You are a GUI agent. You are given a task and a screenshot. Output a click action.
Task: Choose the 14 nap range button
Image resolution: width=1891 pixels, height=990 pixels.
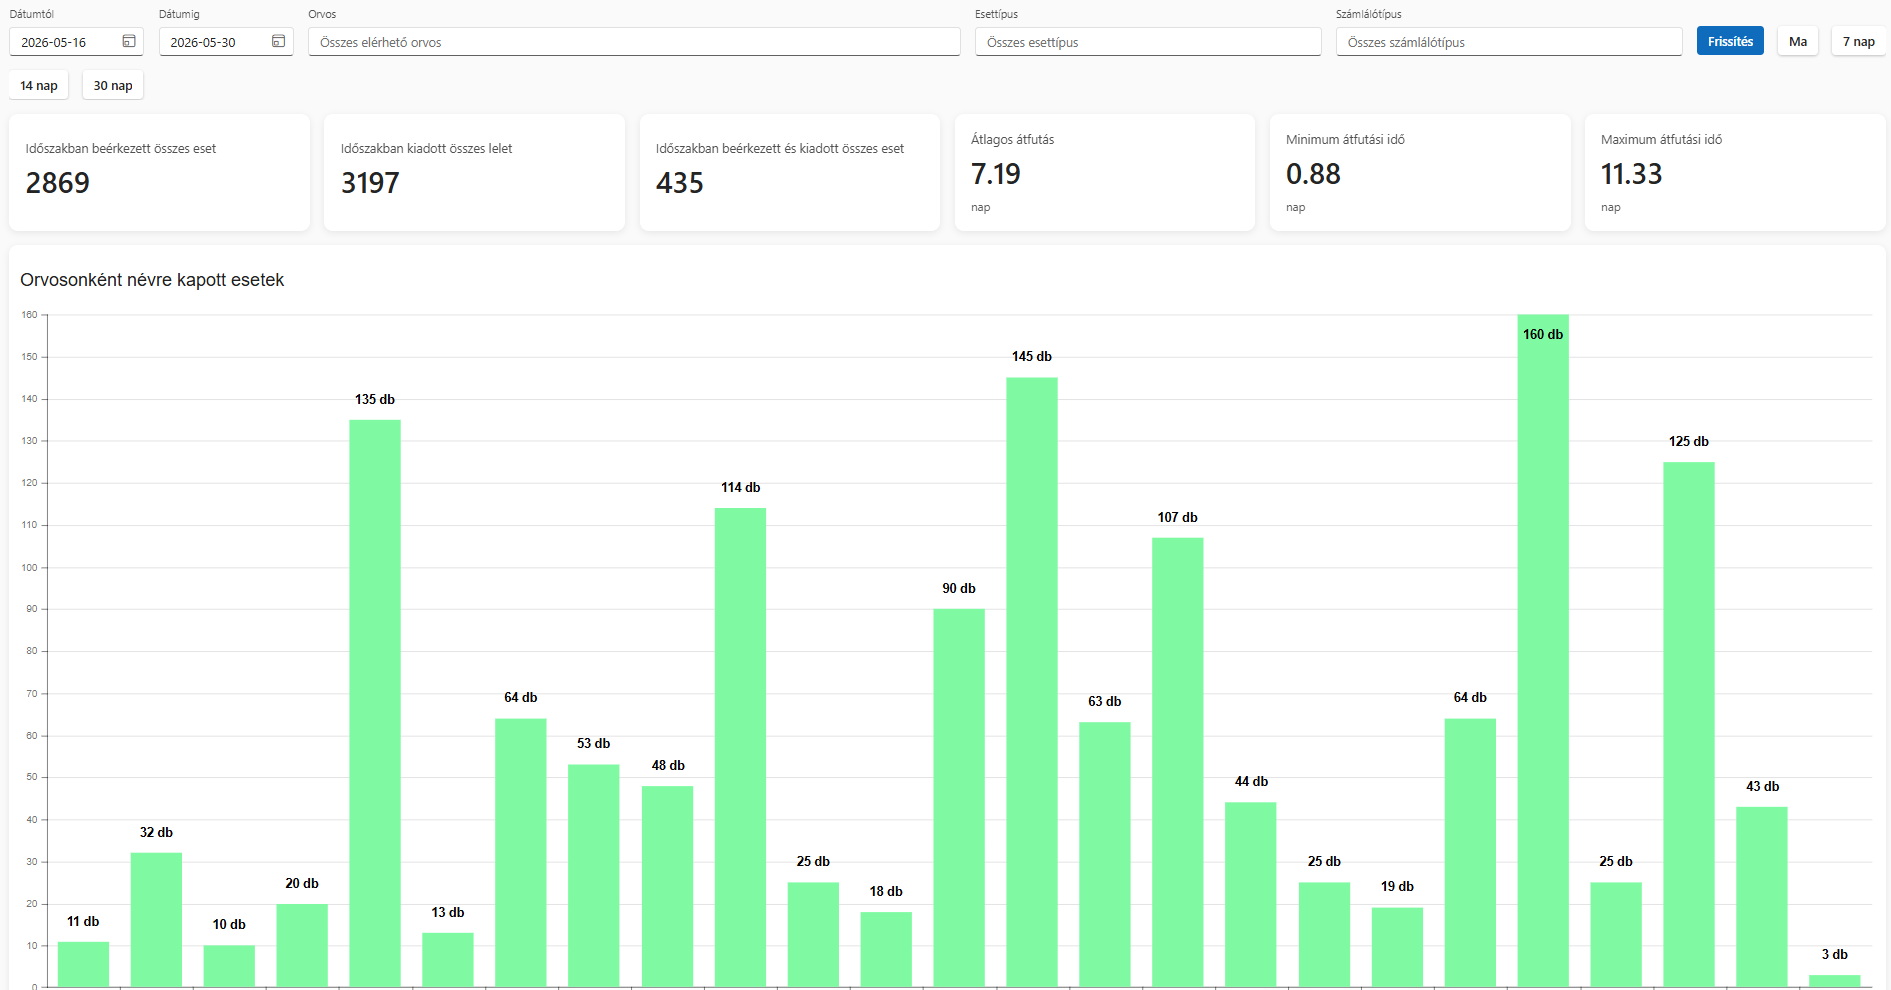(39, 85)
